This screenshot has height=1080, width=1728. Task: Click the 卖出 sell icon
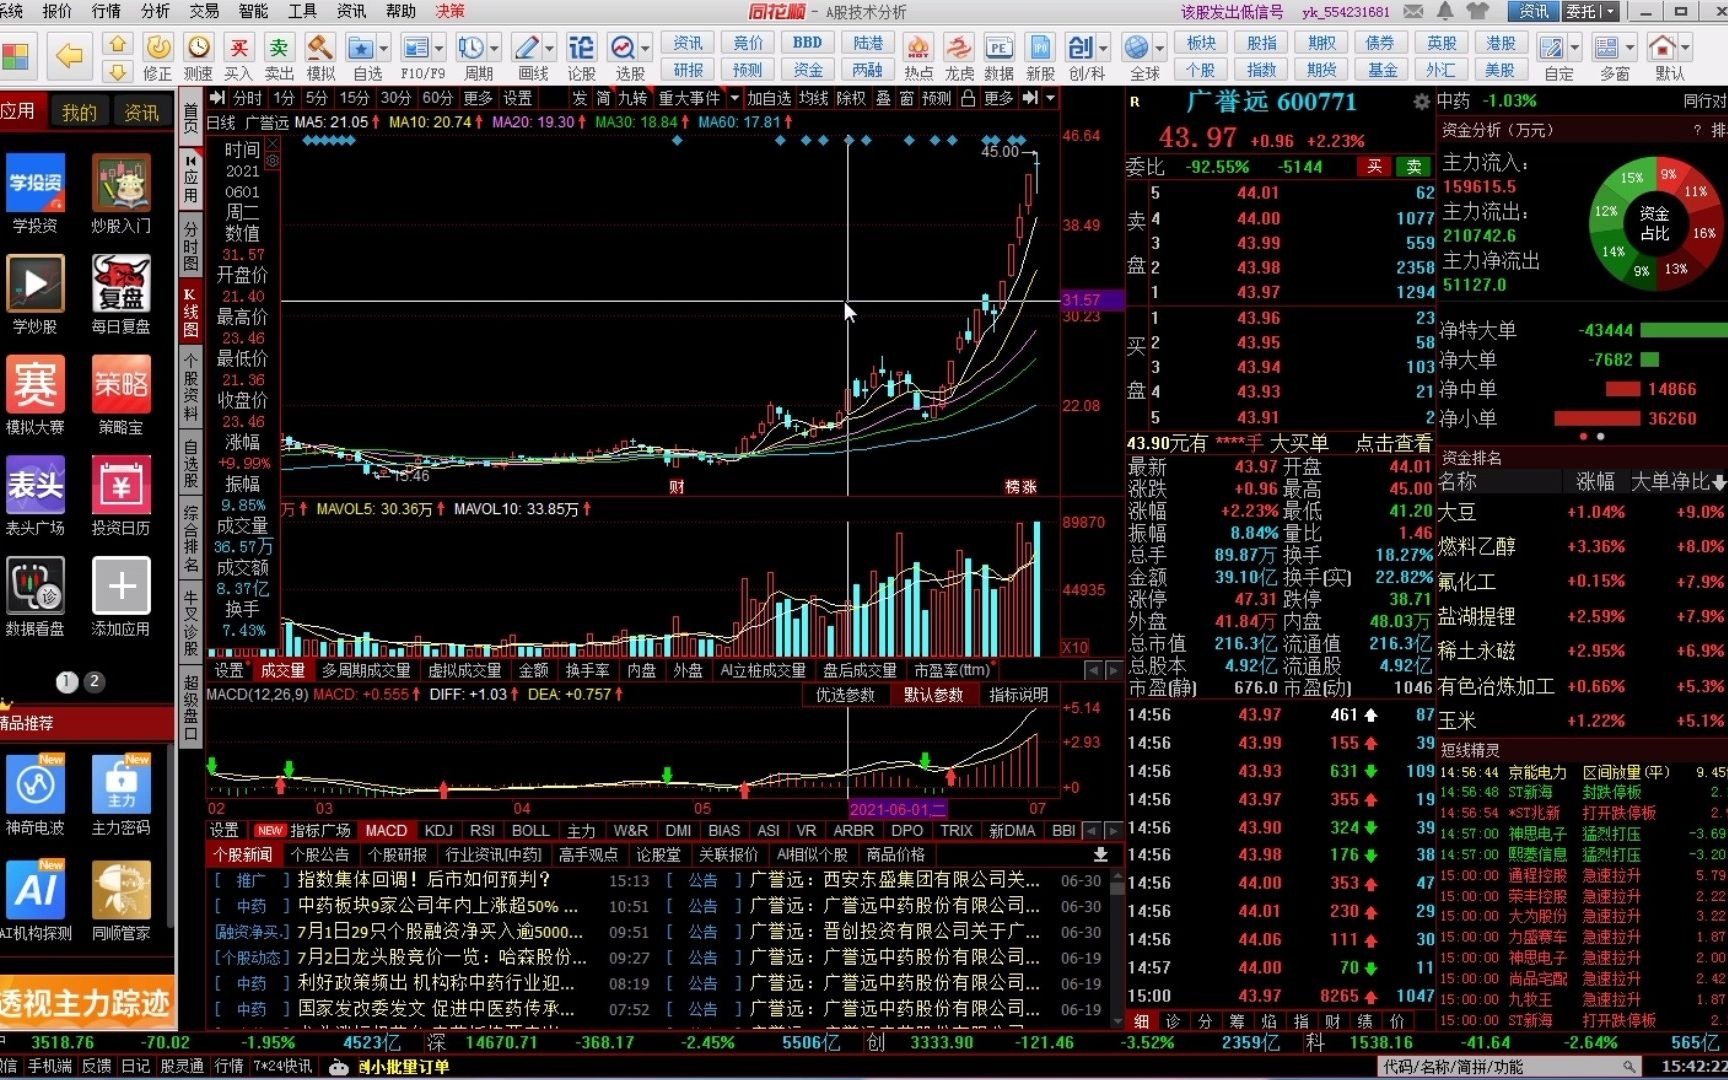coord(279,57)
